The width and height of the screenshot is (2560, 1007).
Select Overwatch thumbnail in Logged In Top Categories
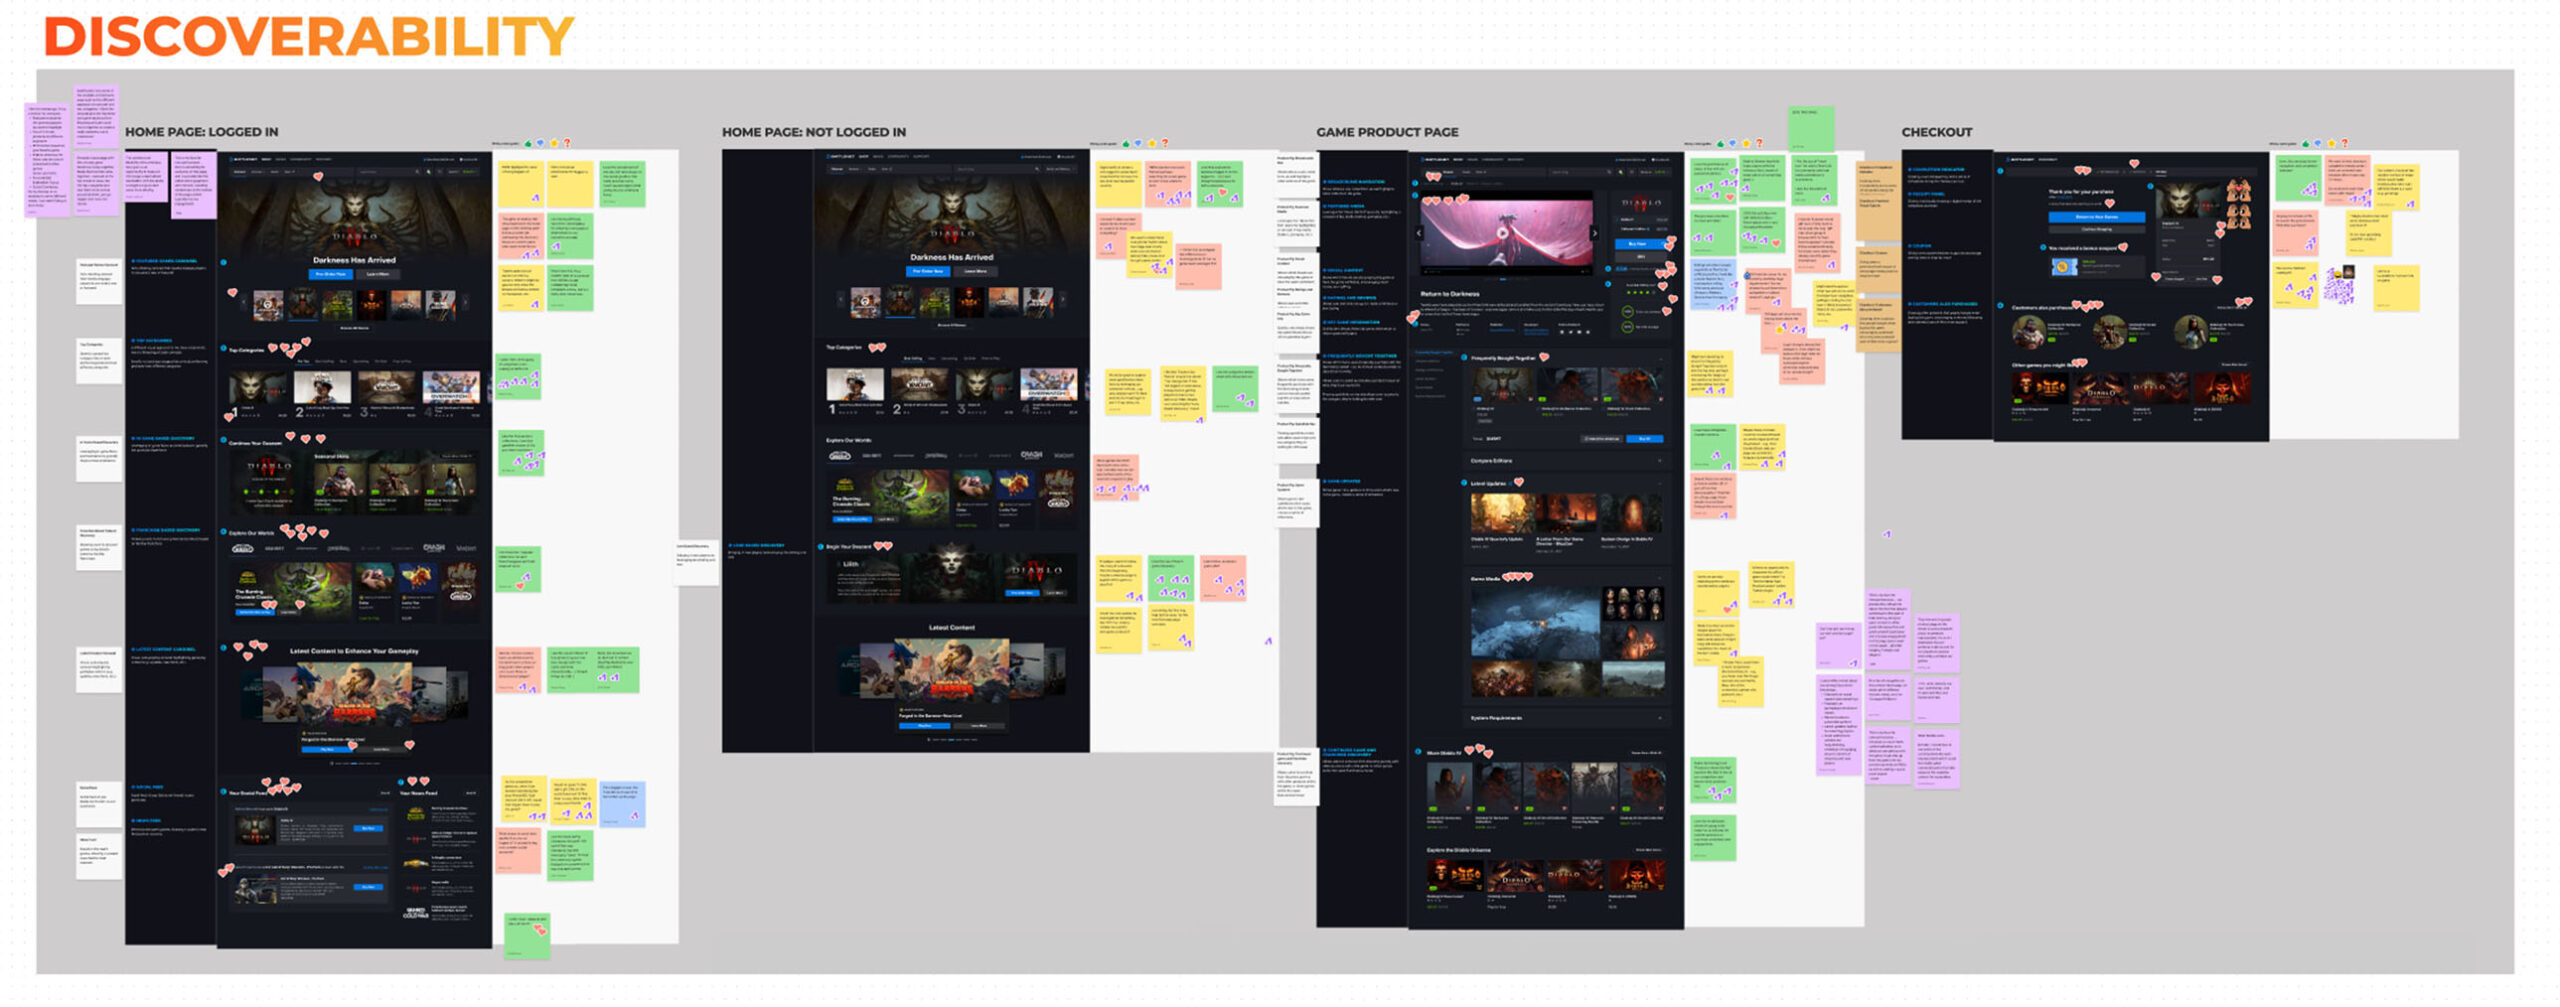coord(450,387)
